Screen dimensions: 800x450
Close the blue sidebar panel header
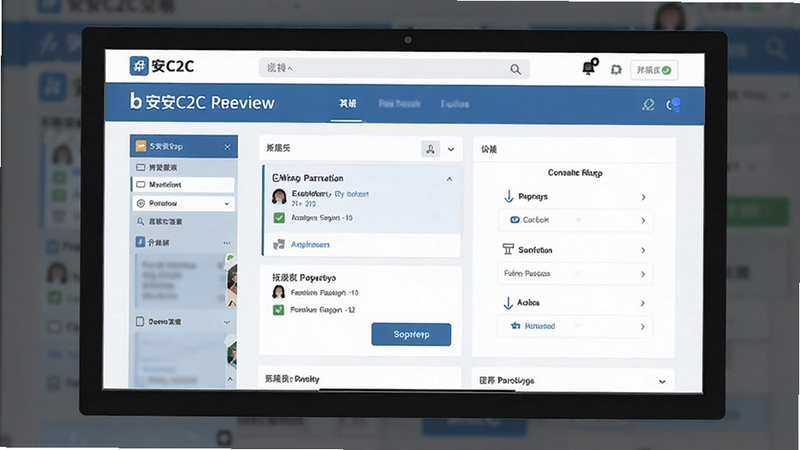click(228, 147)
